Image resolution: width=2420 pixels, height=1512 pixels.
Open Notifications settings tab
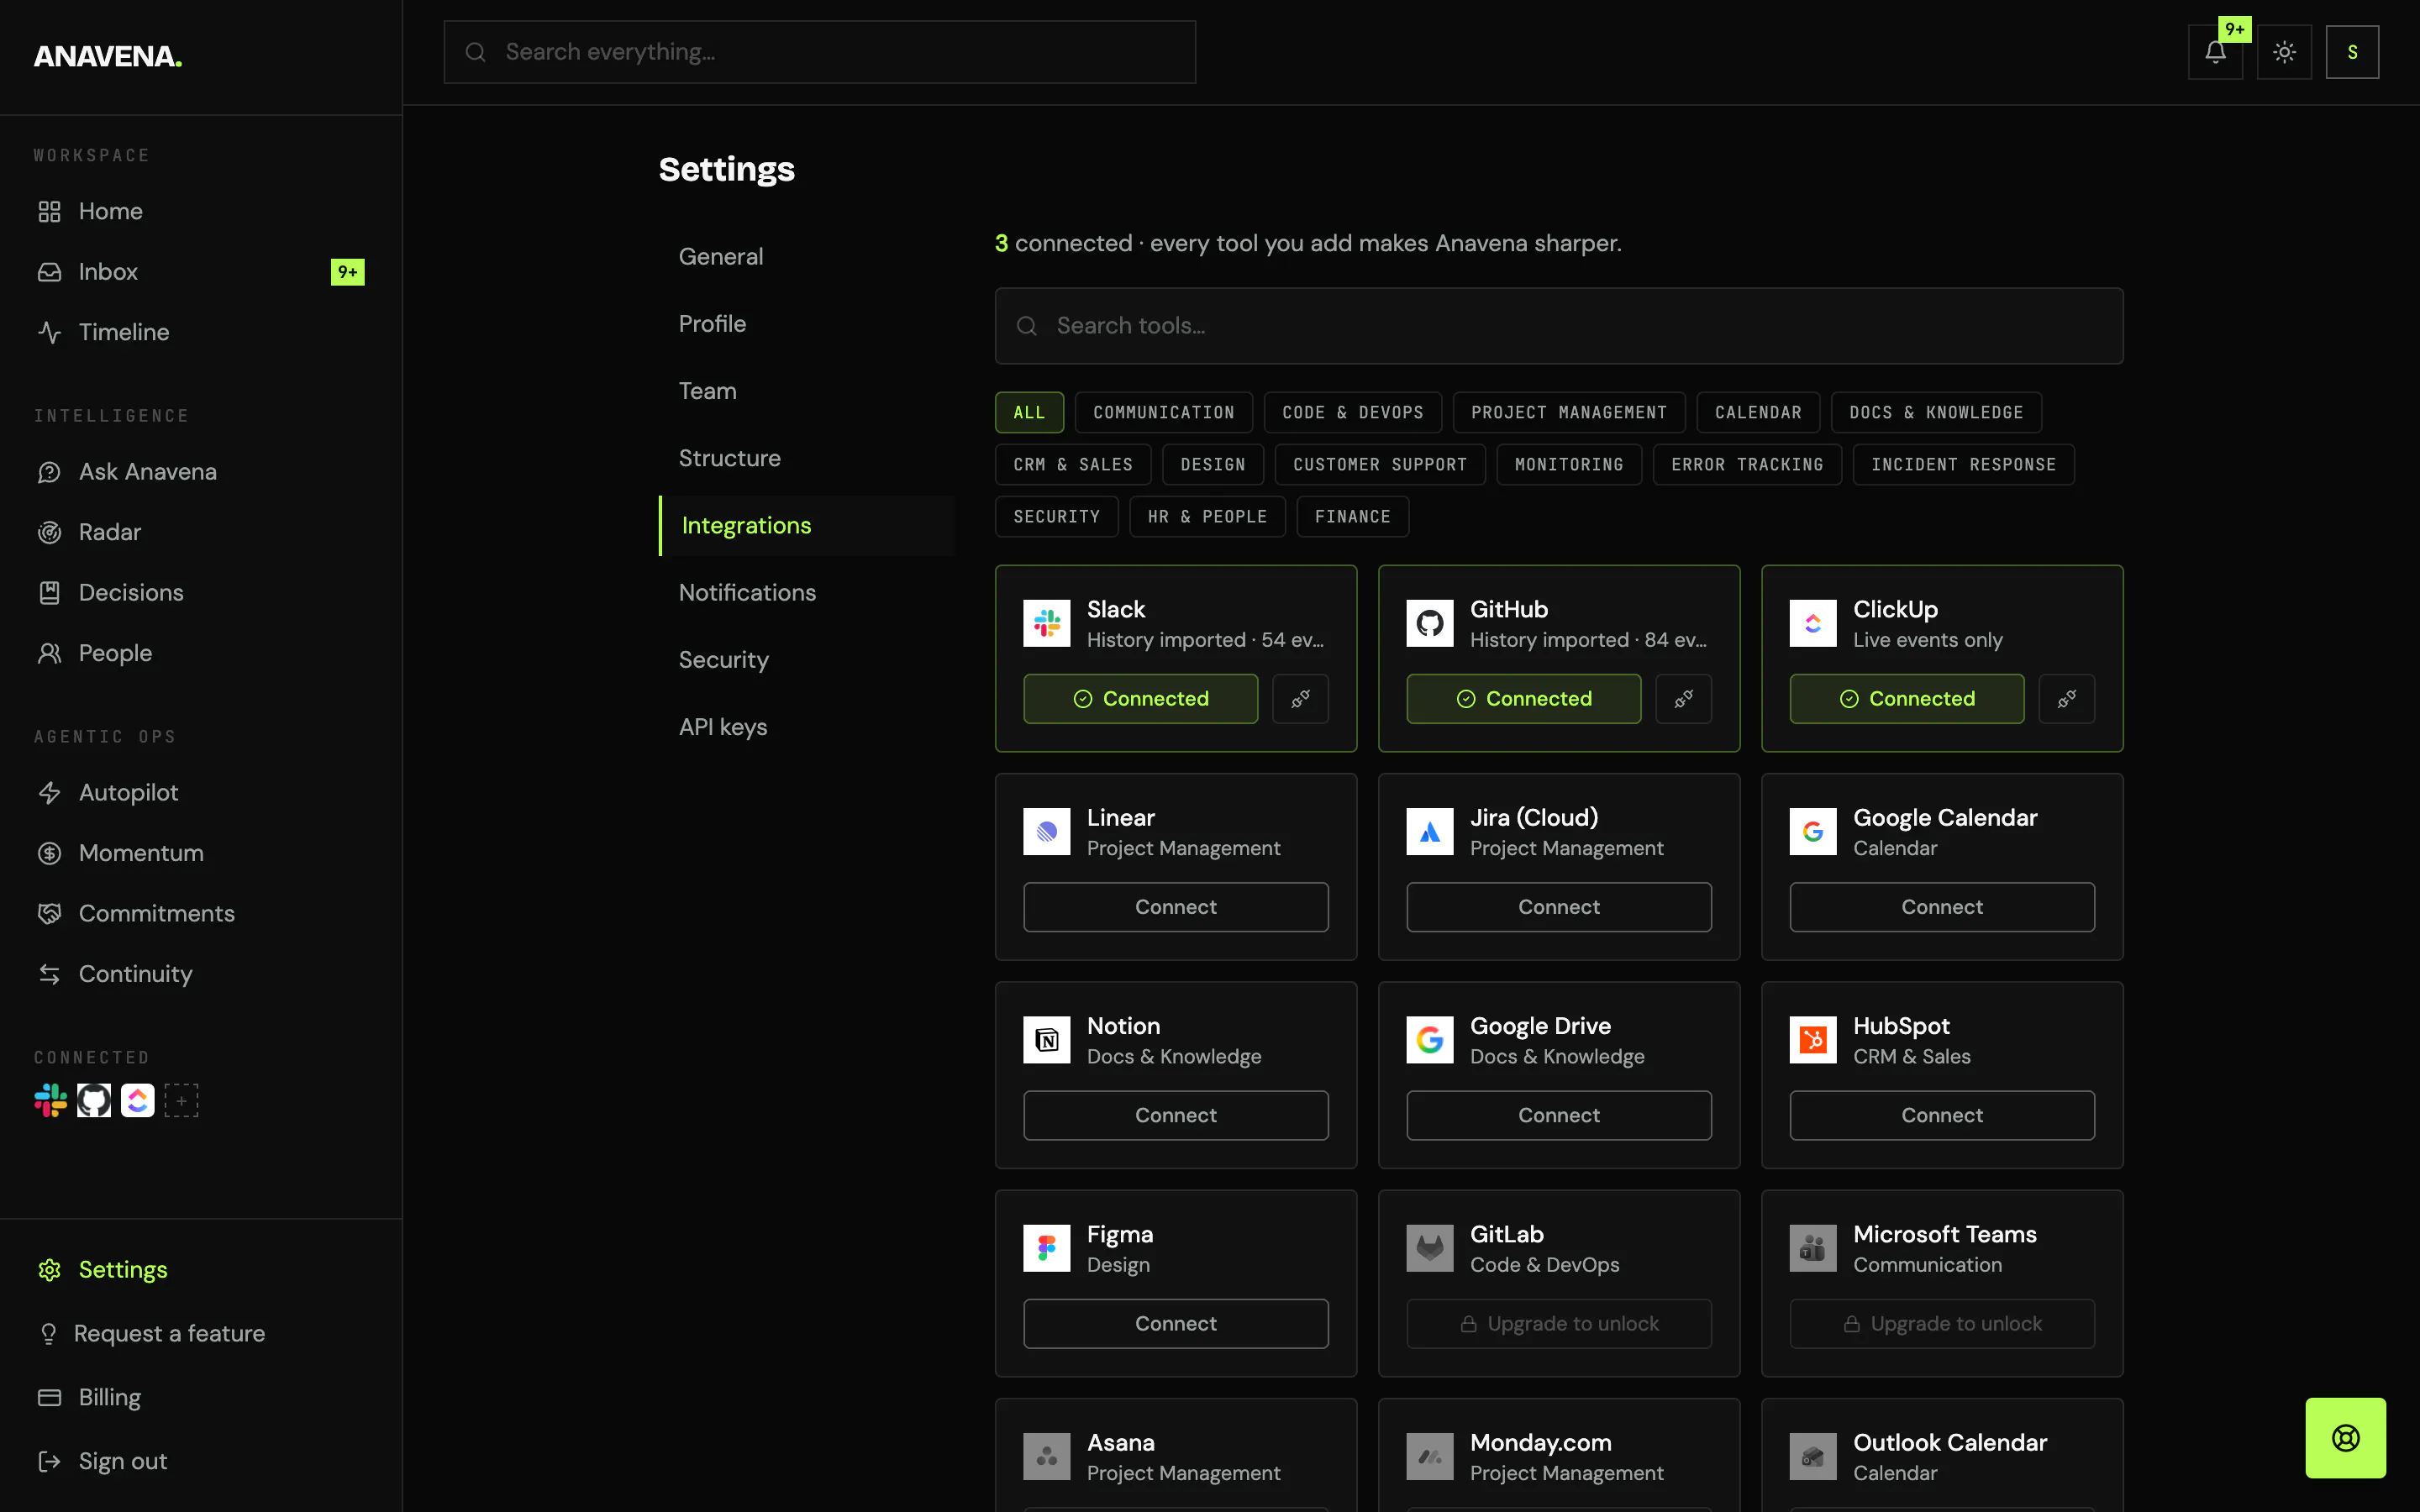pos(806,592)
